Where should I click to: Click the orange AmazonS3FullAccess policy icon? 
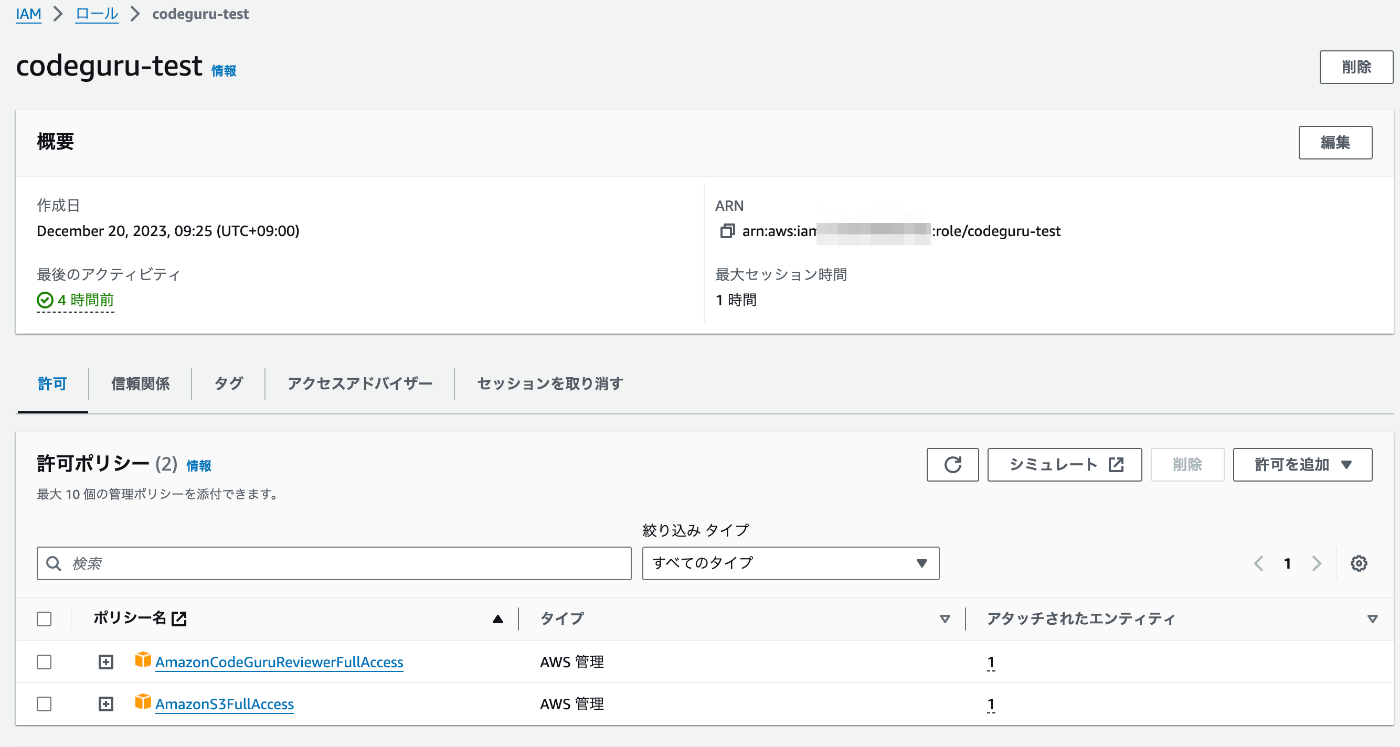(x=143, y=703)
